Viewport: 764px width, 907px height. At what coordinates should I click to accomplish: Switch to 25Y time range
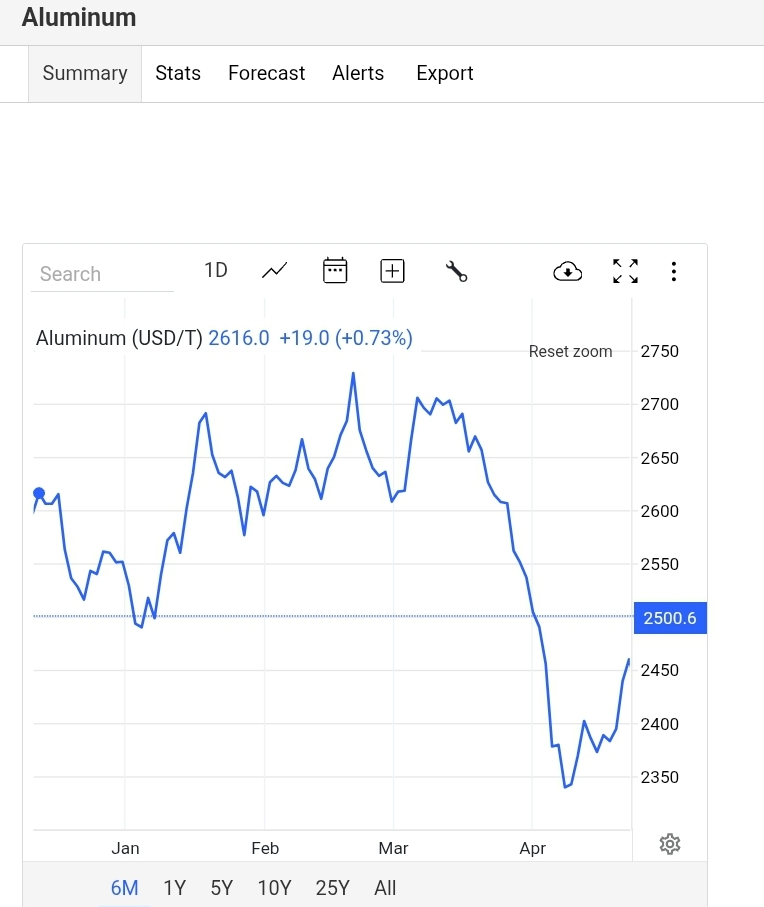point(332,887)
